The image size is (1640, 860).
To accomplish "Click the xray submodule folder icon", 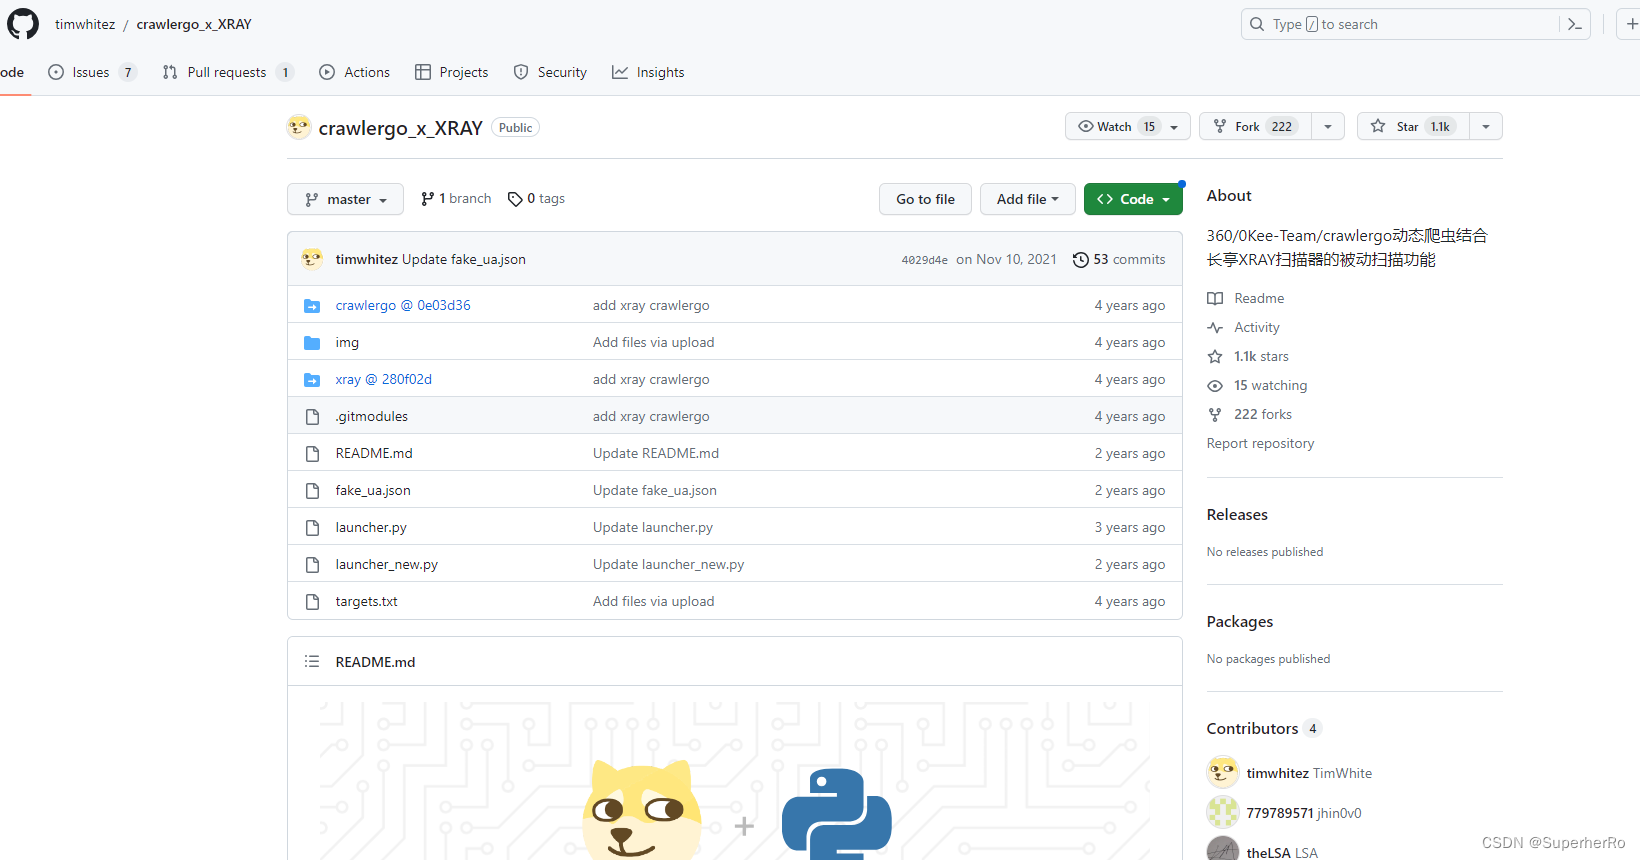I will point(312,379).
